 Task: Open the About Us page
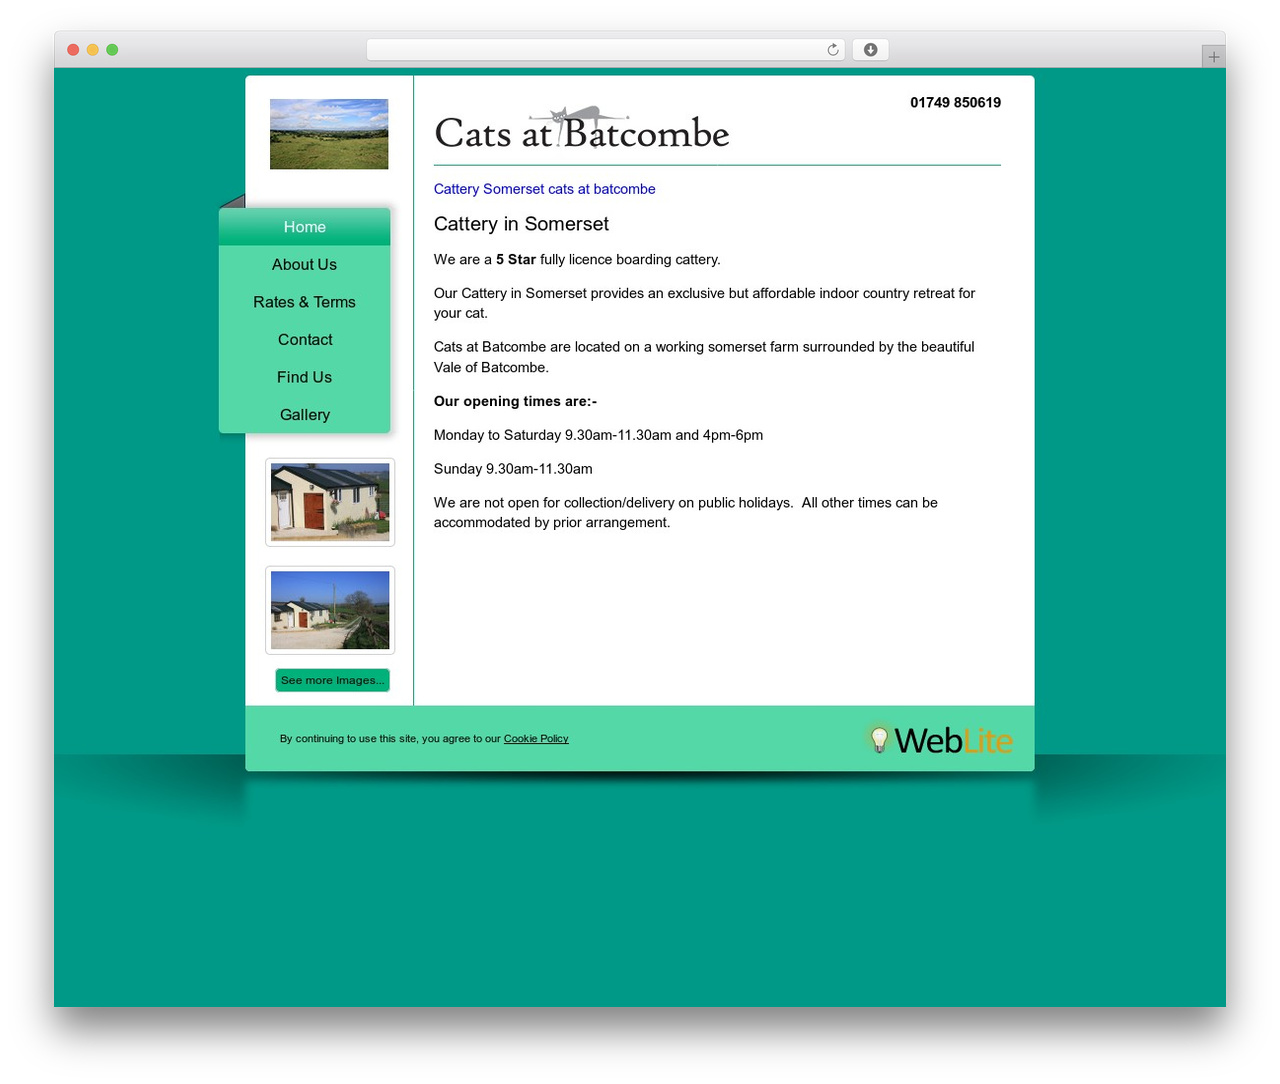pos(304,265)
